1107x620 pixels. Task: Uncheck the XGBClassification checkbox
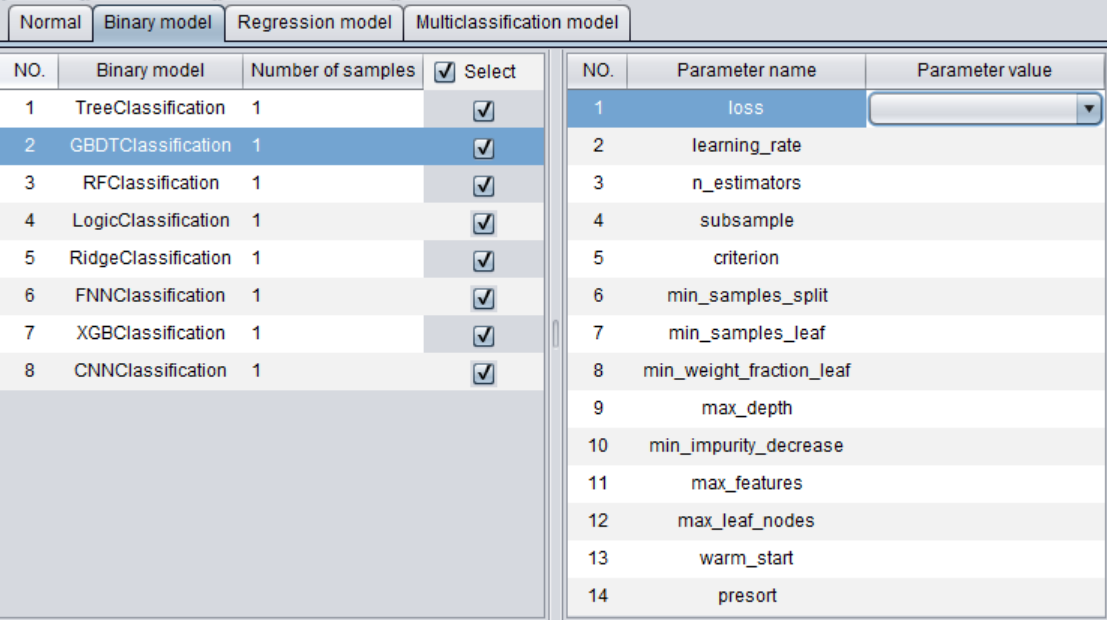(483, 337)
